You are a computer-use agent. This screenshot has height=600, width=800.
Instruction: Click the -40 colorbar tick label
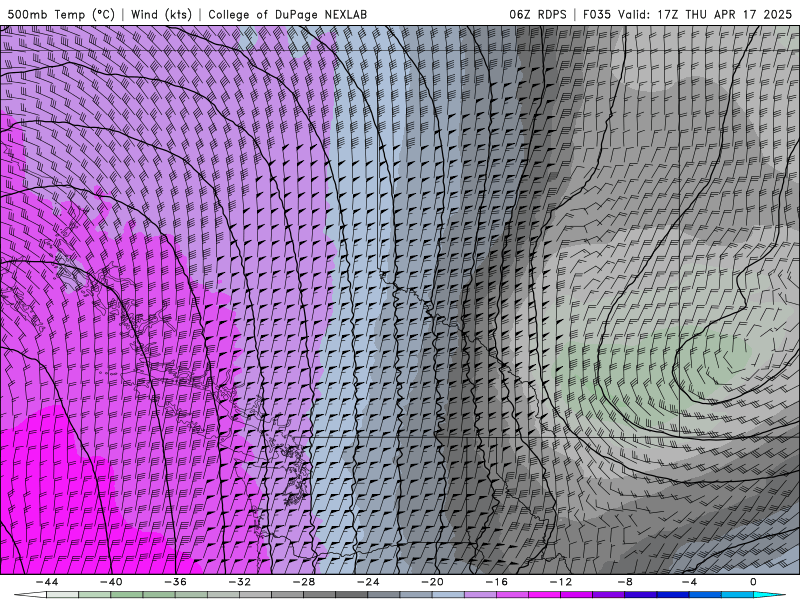pos(111,582)
